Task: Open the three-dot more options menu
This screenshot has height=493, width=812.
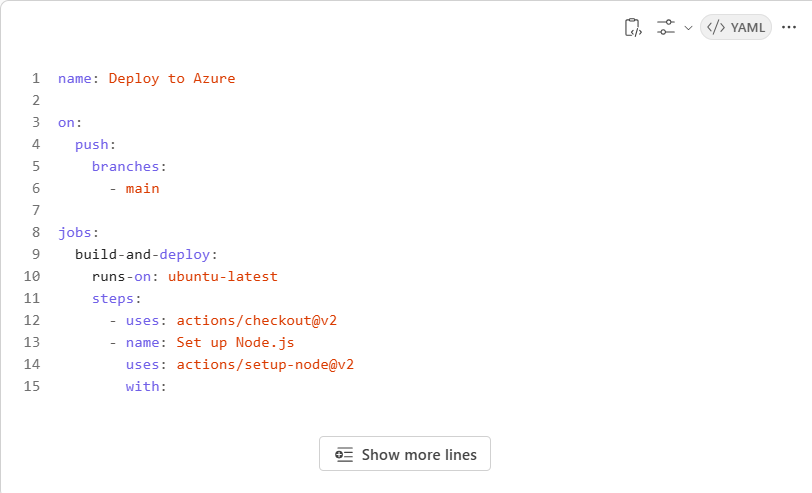Action: (789, 27)
